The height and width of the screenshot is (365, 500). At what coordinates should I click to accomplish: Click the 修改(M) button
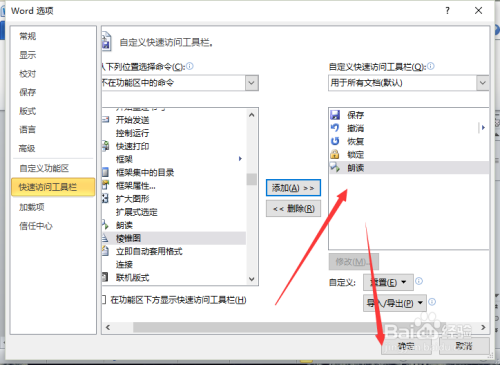[353, 262]
